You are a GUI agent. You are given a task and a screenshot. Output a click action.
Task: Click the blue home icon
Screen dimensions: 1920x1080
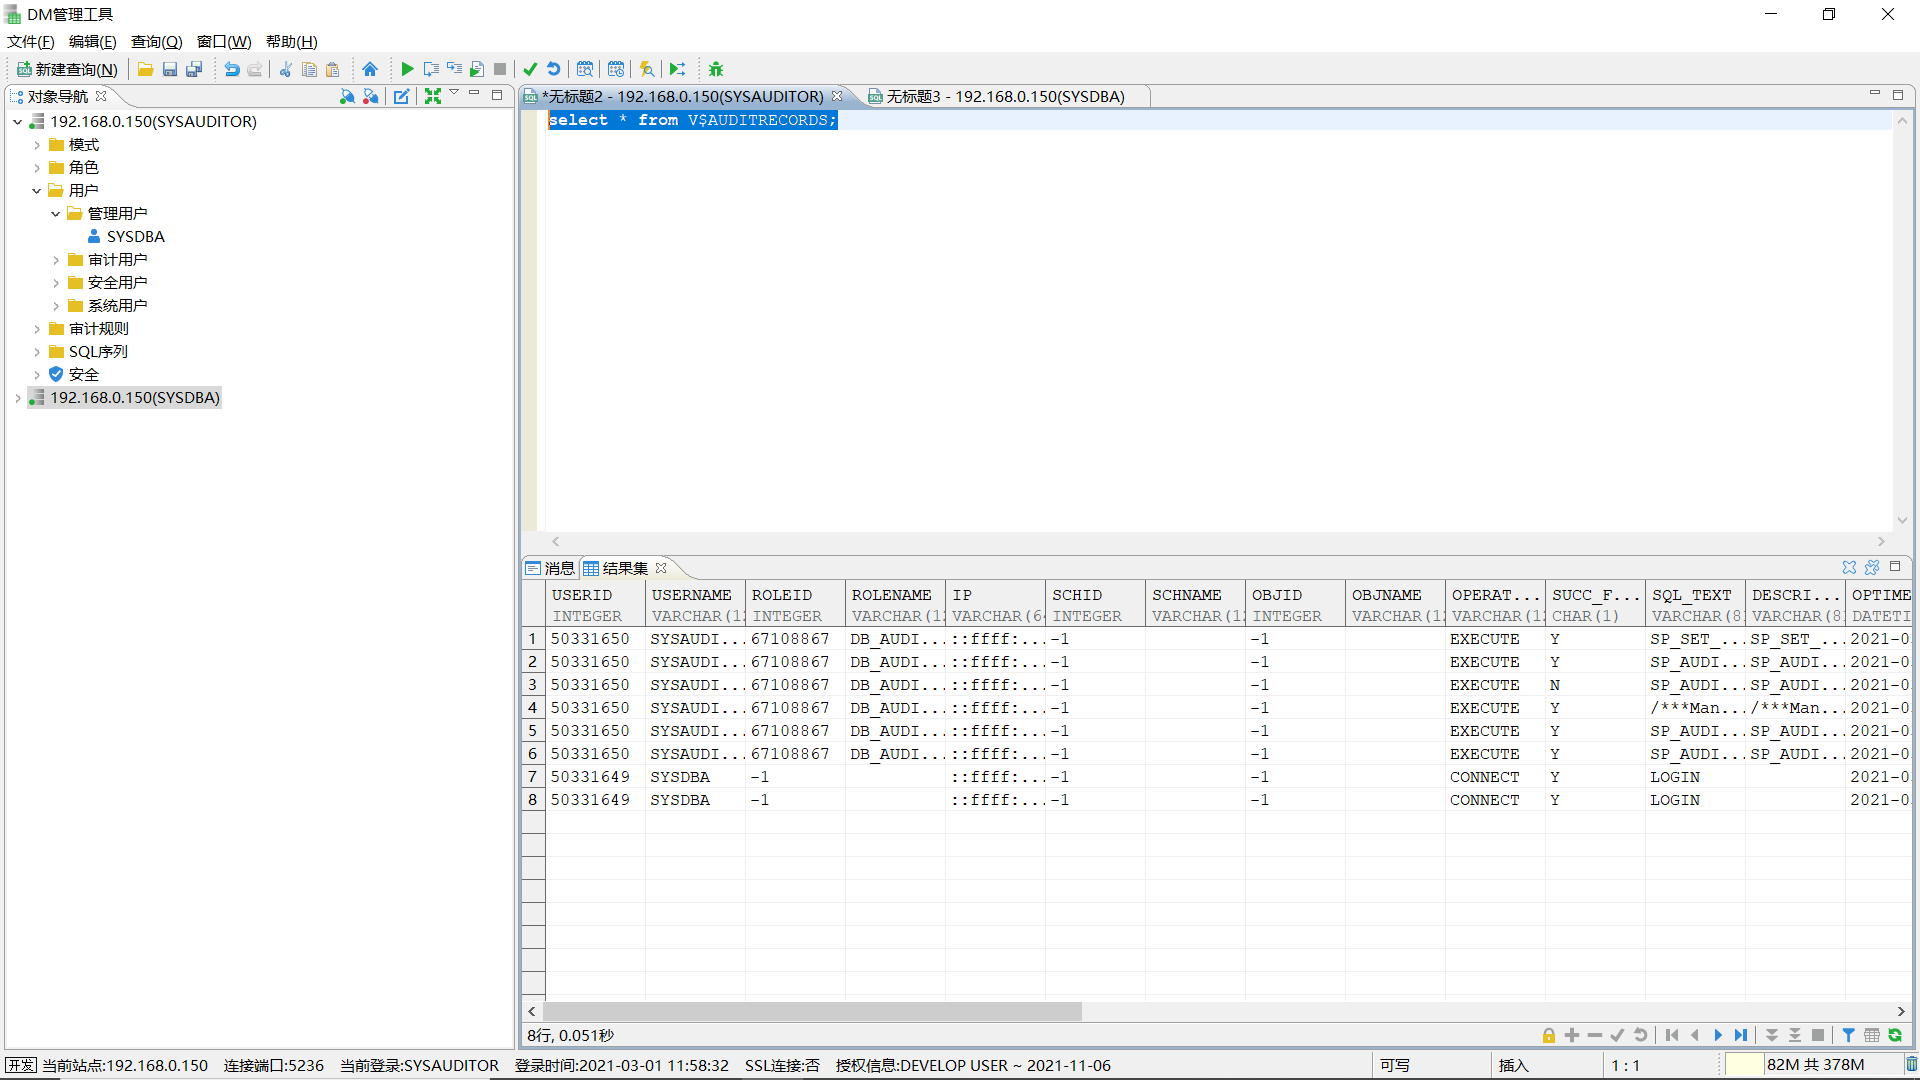point(370,69)
